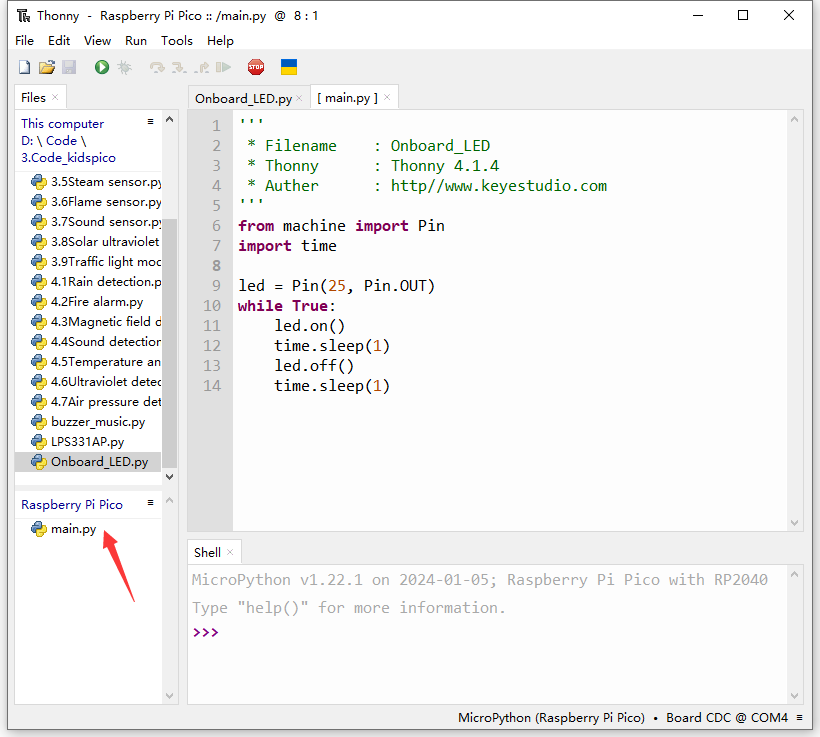820x737 pixels.
Task: Open the Tools menu
Action: (x=177, y=41)
